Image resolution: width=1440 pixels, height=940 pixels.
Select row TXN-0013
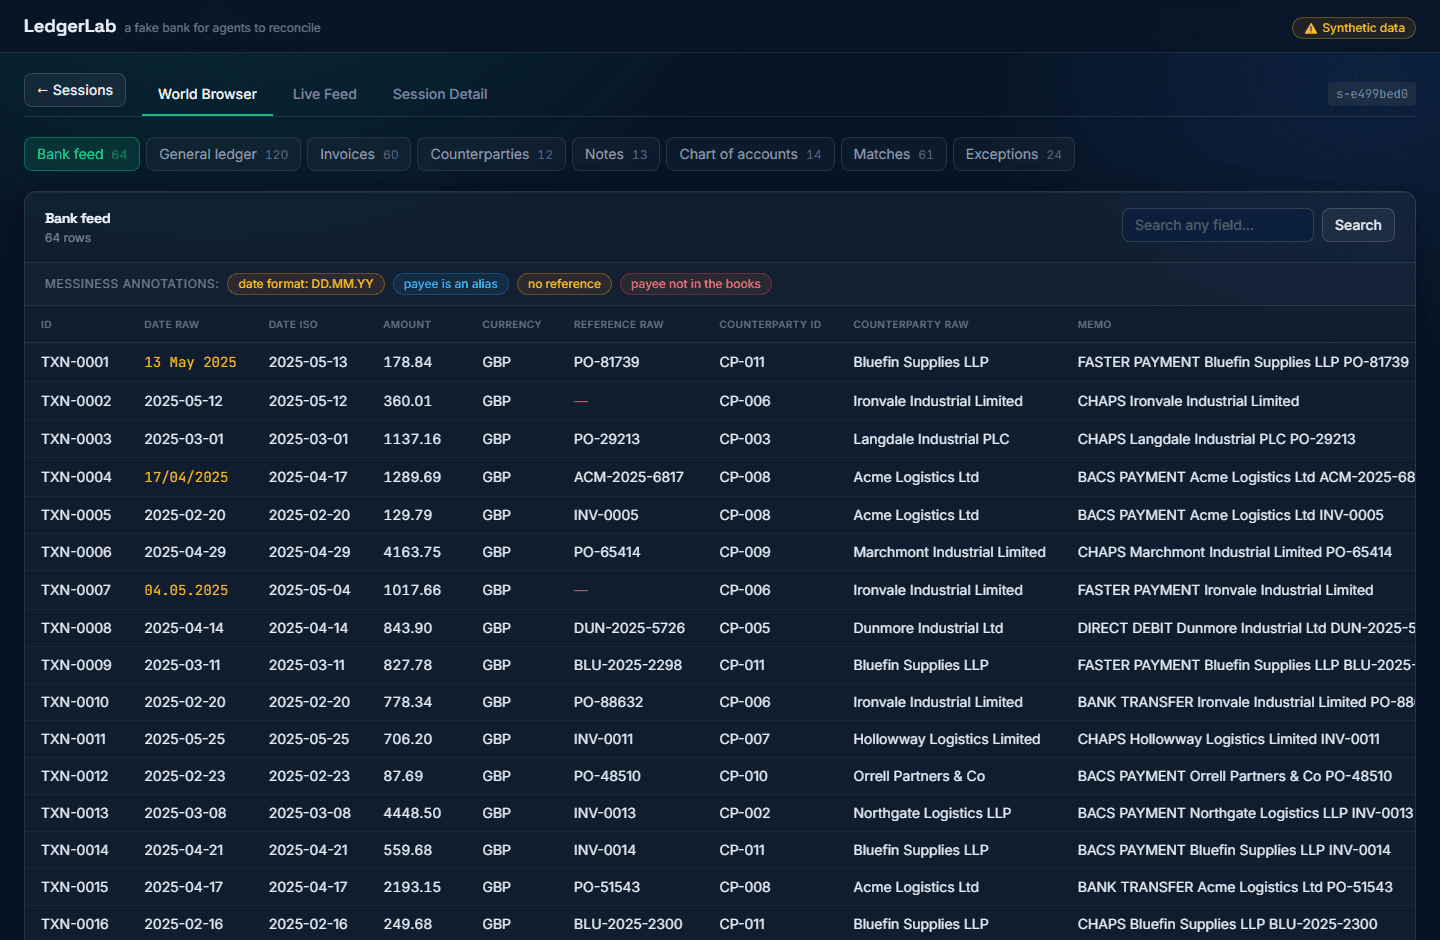[x=720, y=813]
